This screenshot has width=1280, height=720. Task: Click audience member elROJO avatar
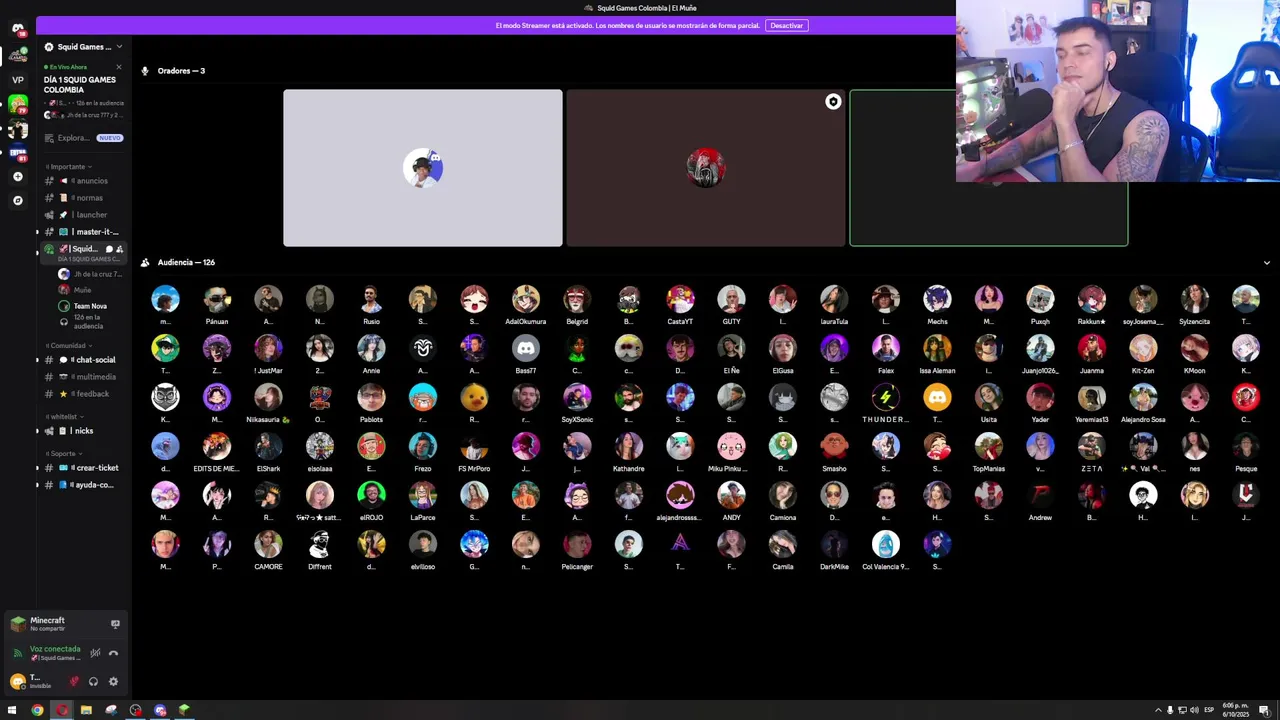pos(371,495)
